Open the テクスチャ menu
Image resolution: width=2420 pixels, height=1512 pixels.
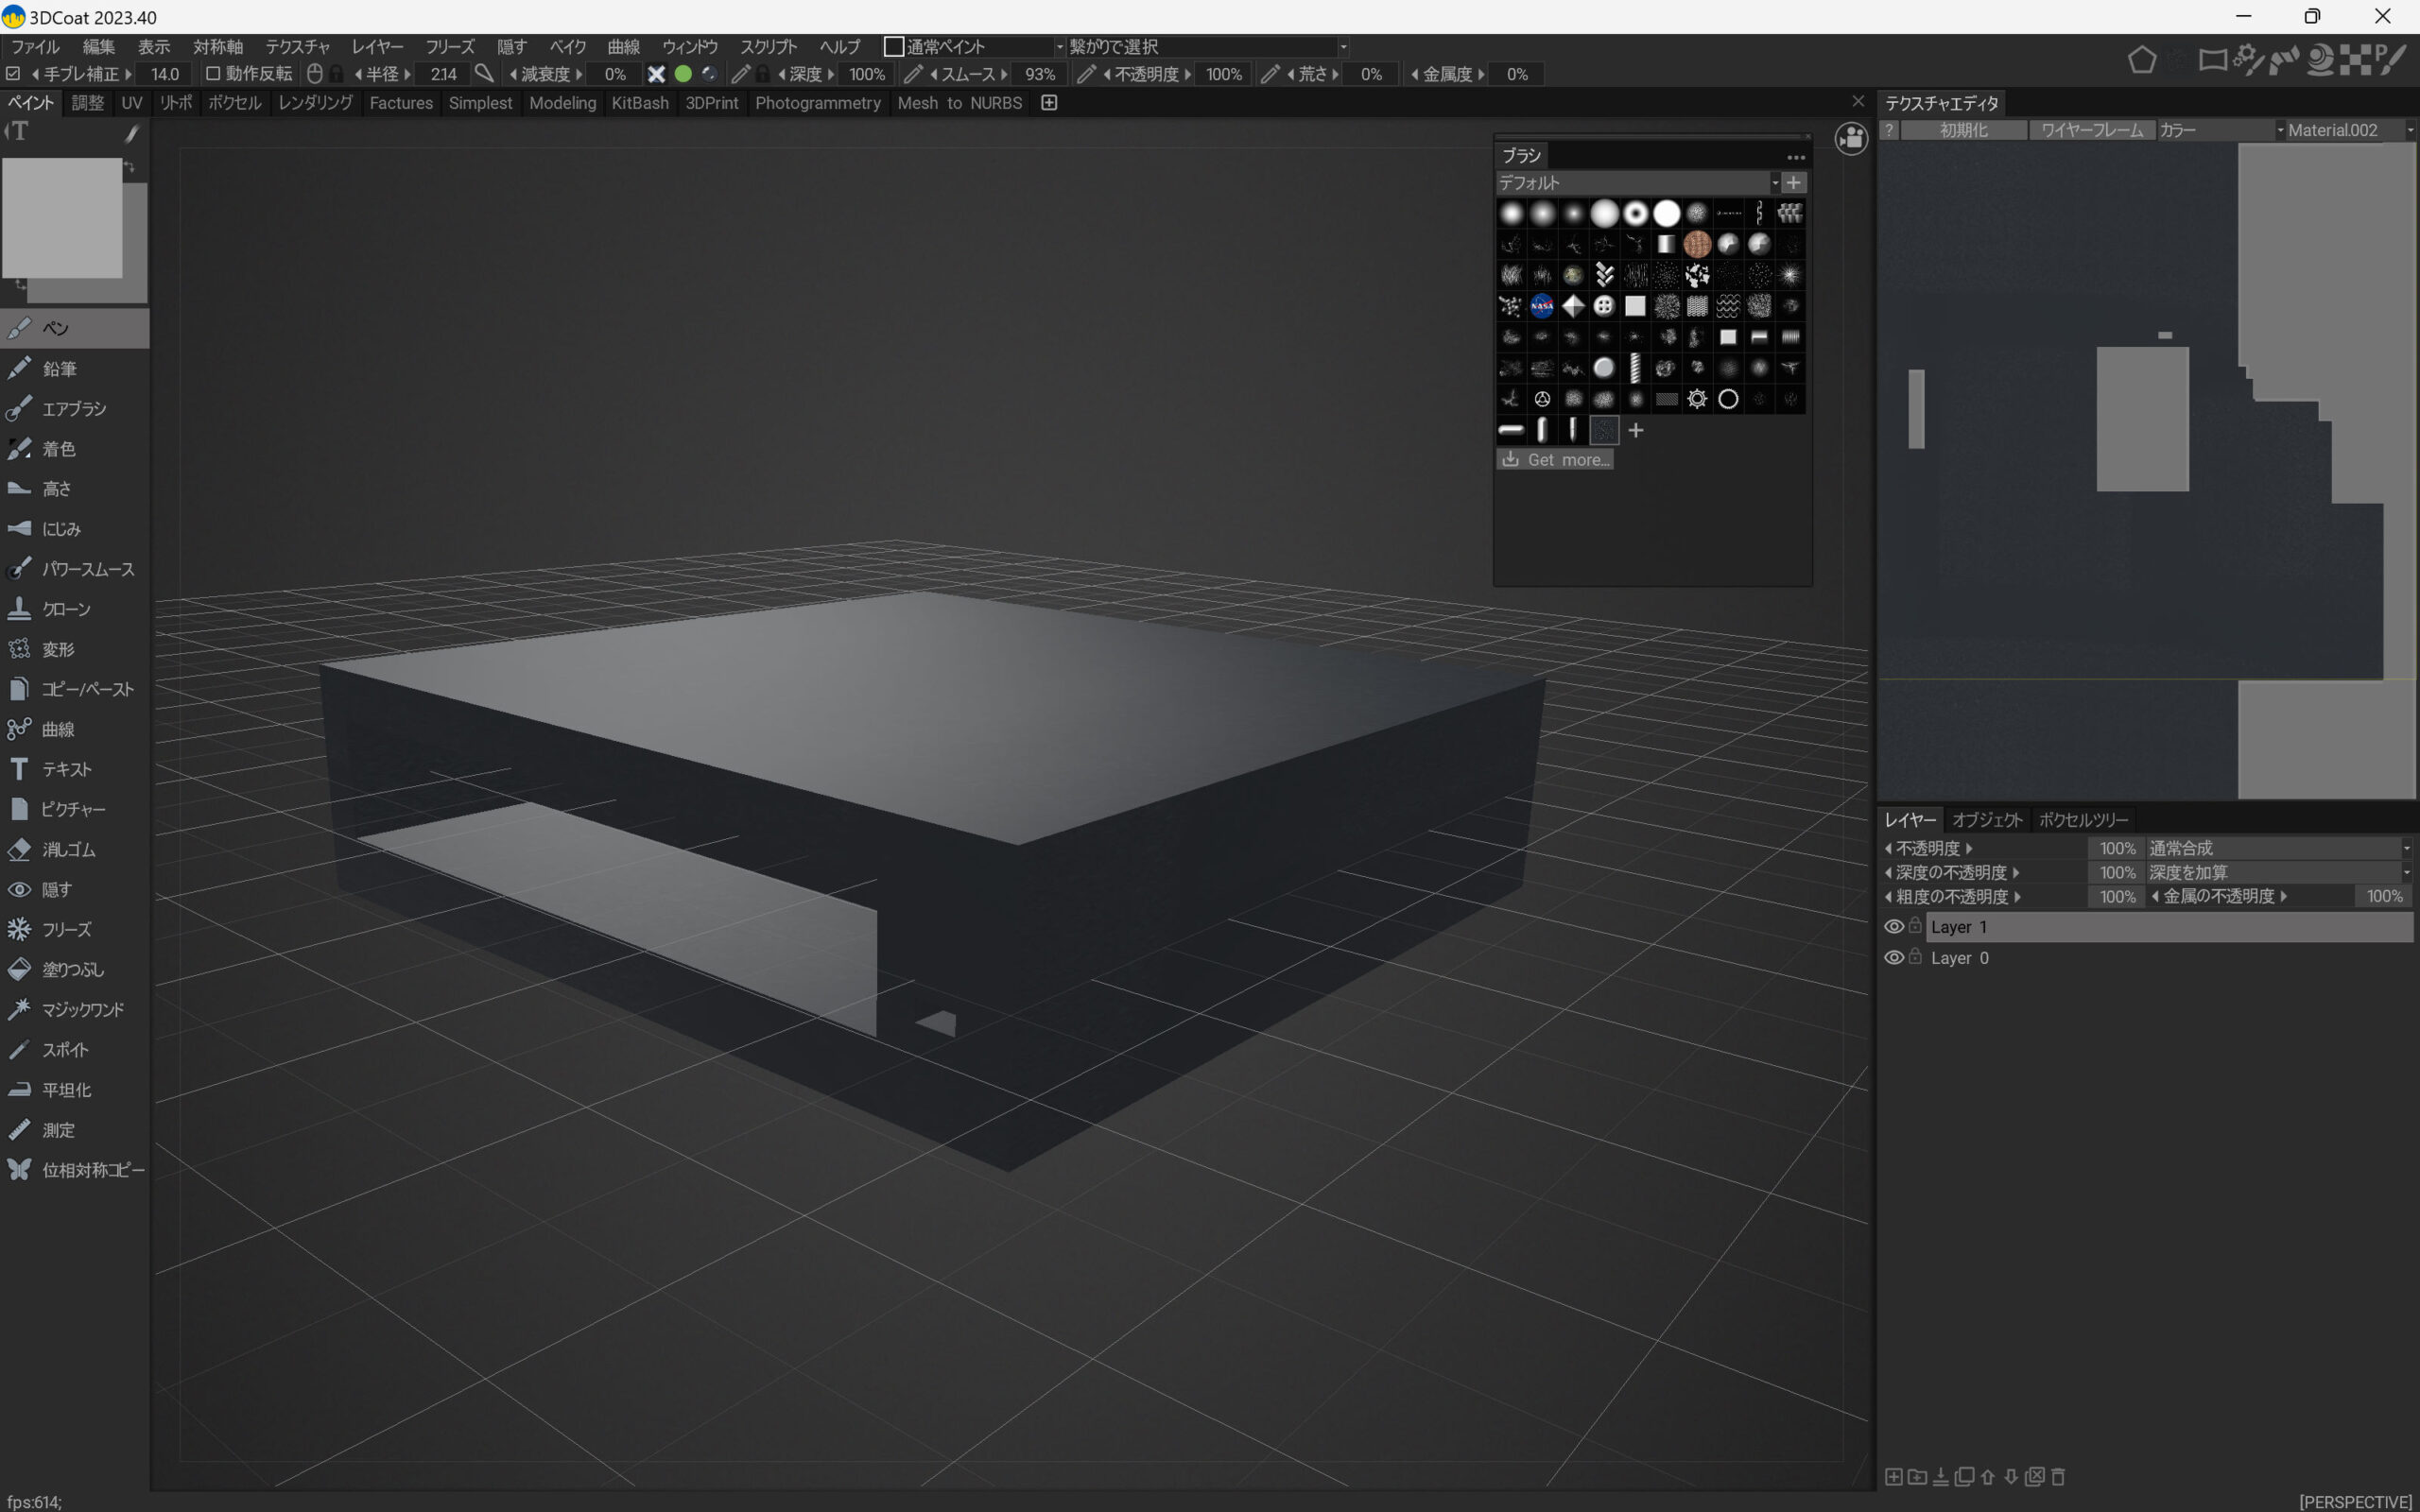click(x=297, y=47)
